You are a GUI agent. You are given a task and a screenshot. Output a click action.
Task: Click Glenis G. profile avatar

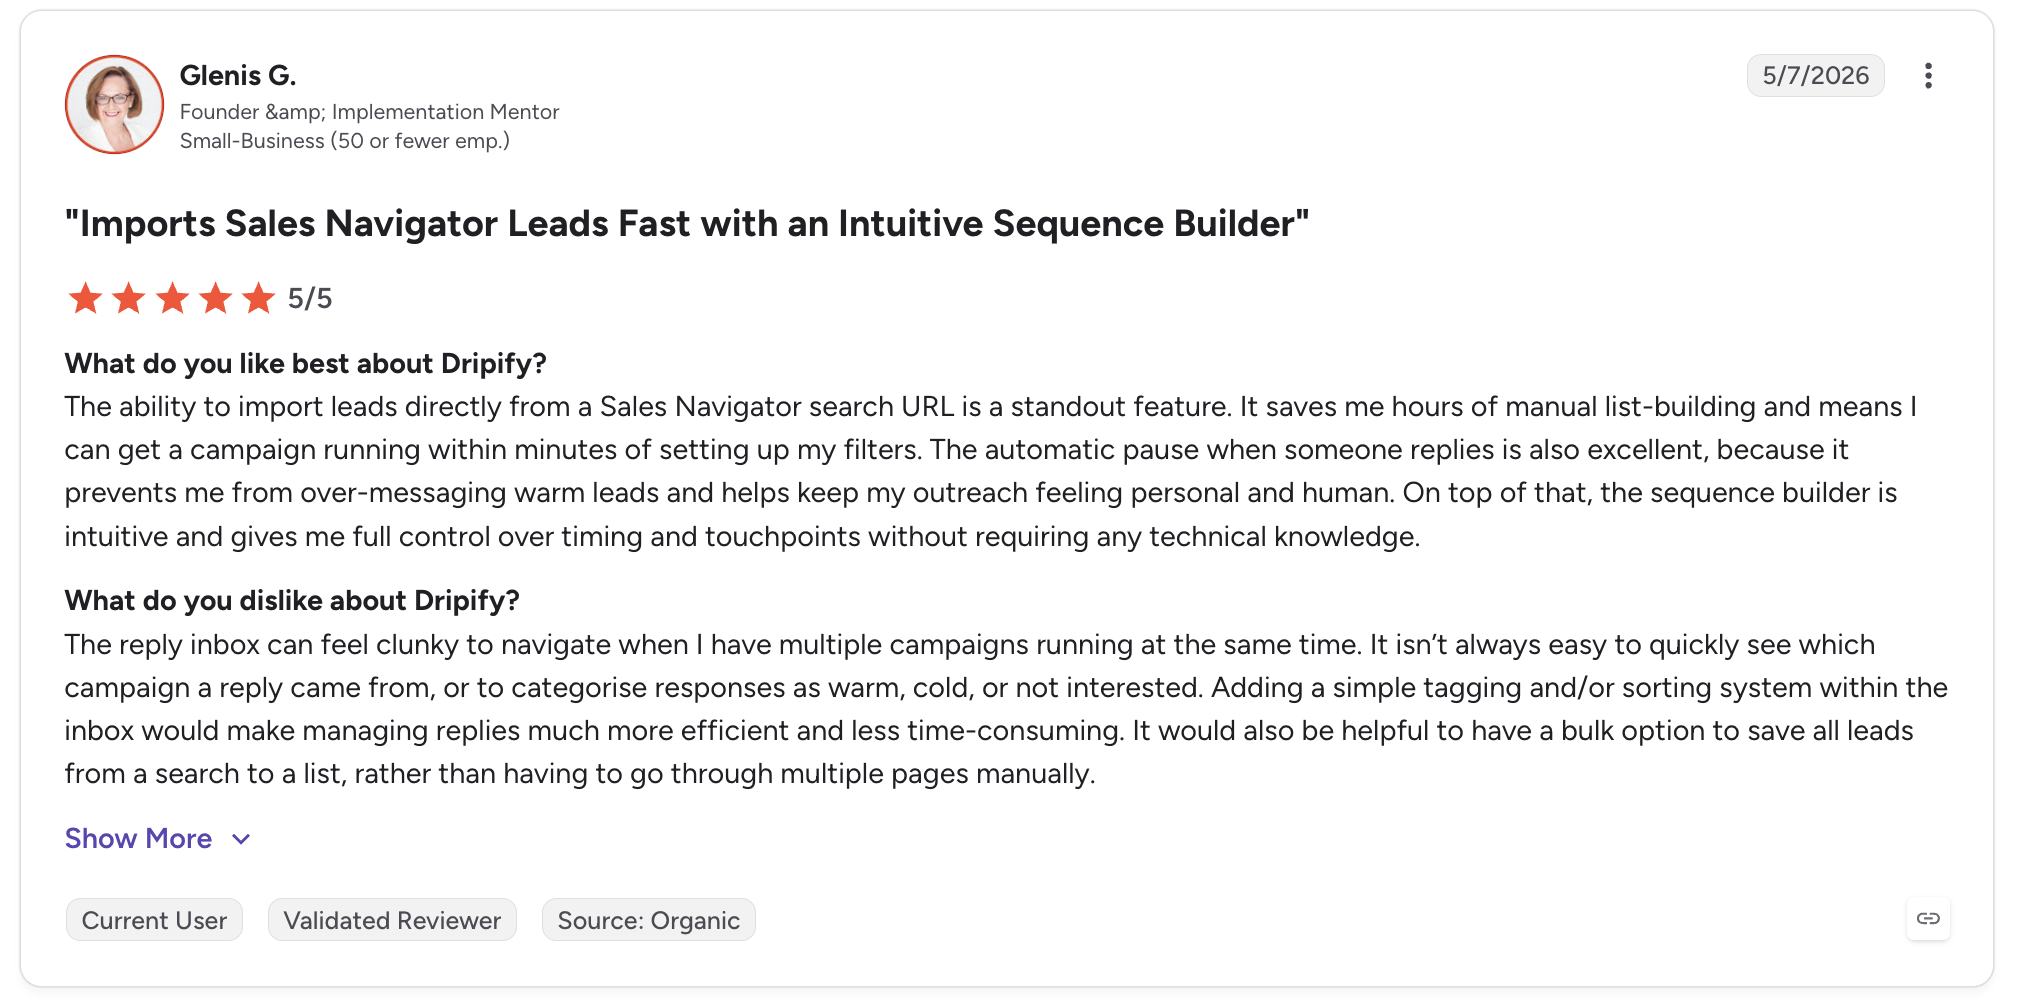114,104
